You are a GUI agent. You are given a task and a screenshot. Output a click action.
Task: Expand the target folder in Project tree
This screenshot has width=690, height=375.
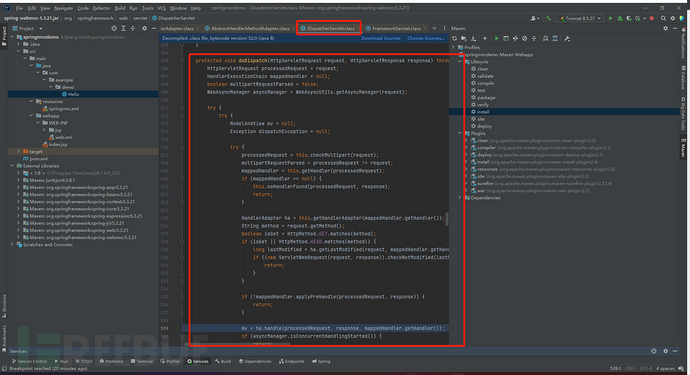tap(18, 151)
